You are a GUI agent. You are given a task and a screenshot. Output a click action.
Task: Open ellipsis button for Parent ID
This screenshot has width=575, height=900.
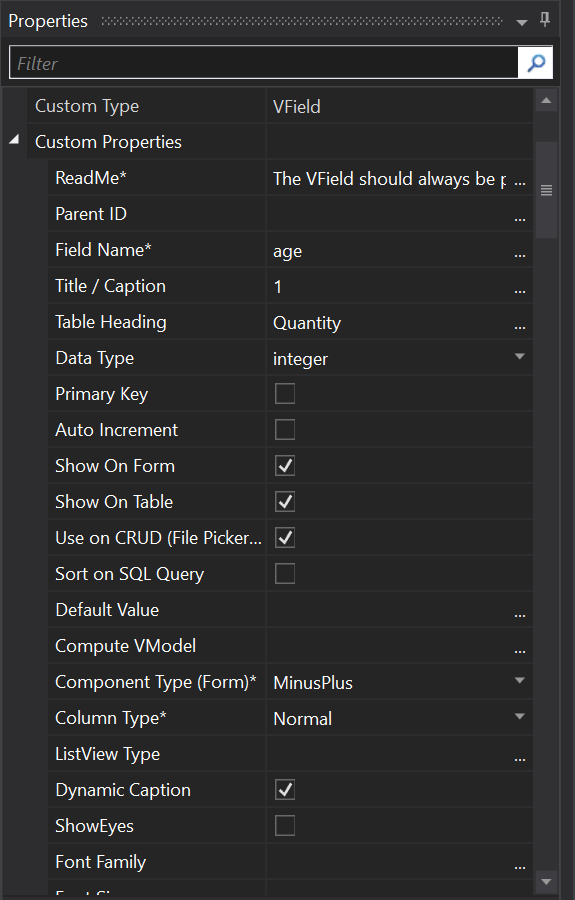tap(520, 215)
